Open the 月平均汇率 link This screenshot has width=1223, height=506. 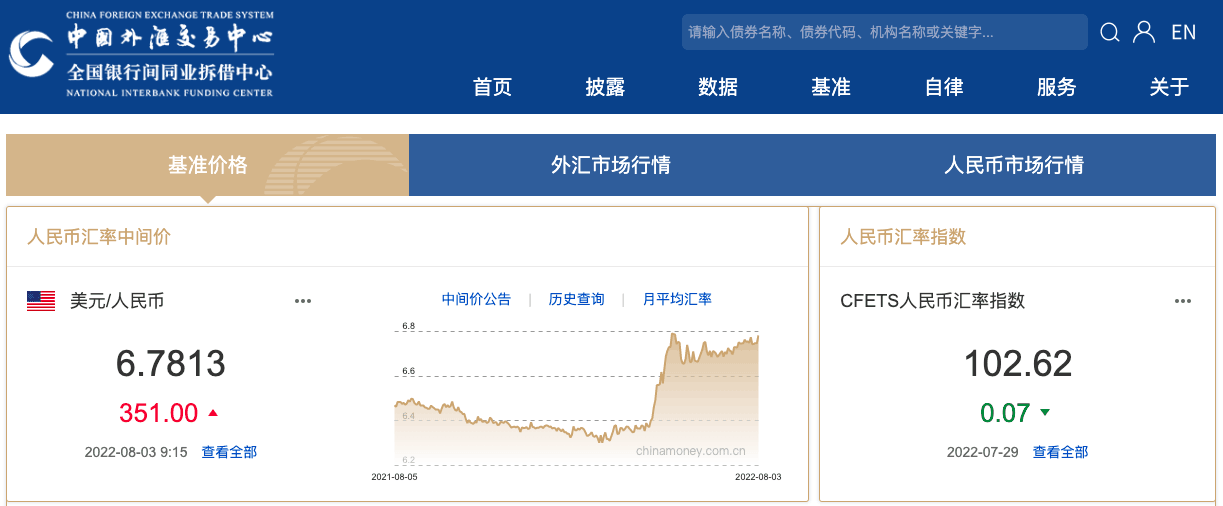pos(677,299)
